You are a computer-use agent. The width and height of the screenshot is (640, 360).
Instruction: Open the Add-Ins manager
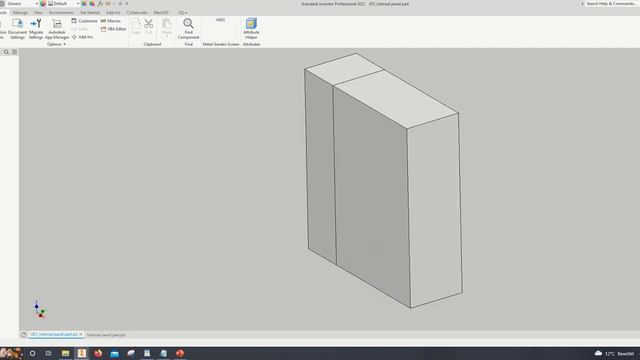[x=82, y=37]
